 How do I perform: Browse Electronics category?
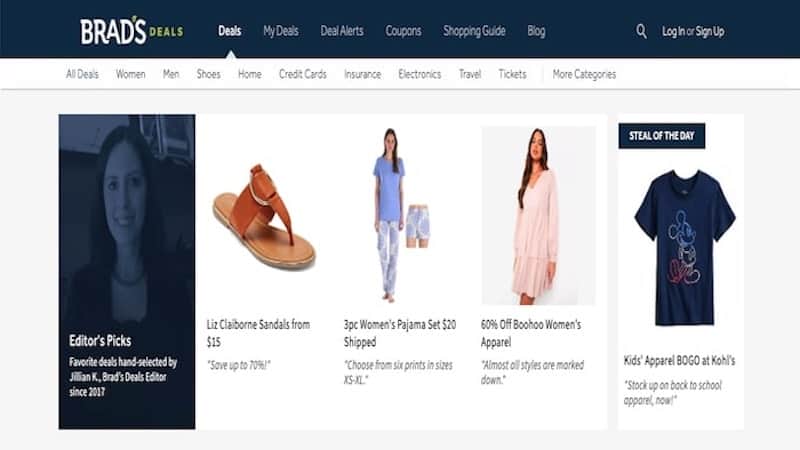point(419,74)
